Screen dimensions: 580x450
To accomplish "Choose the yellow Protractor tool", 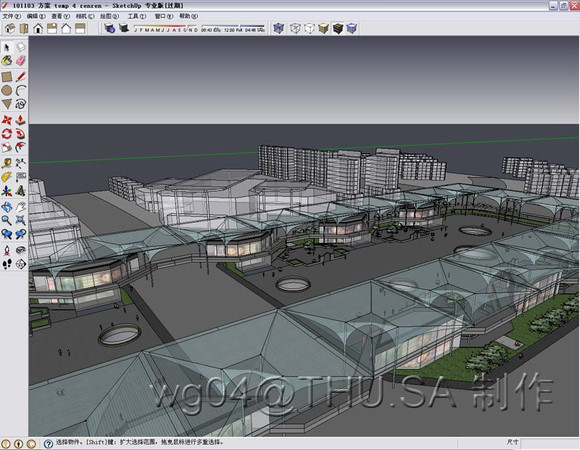I will 6,177.
